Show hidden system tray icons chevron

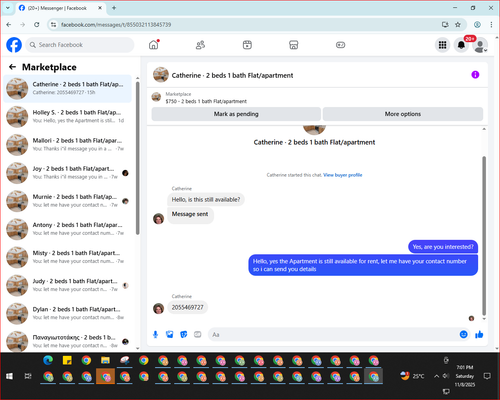(x=436, y=376)
